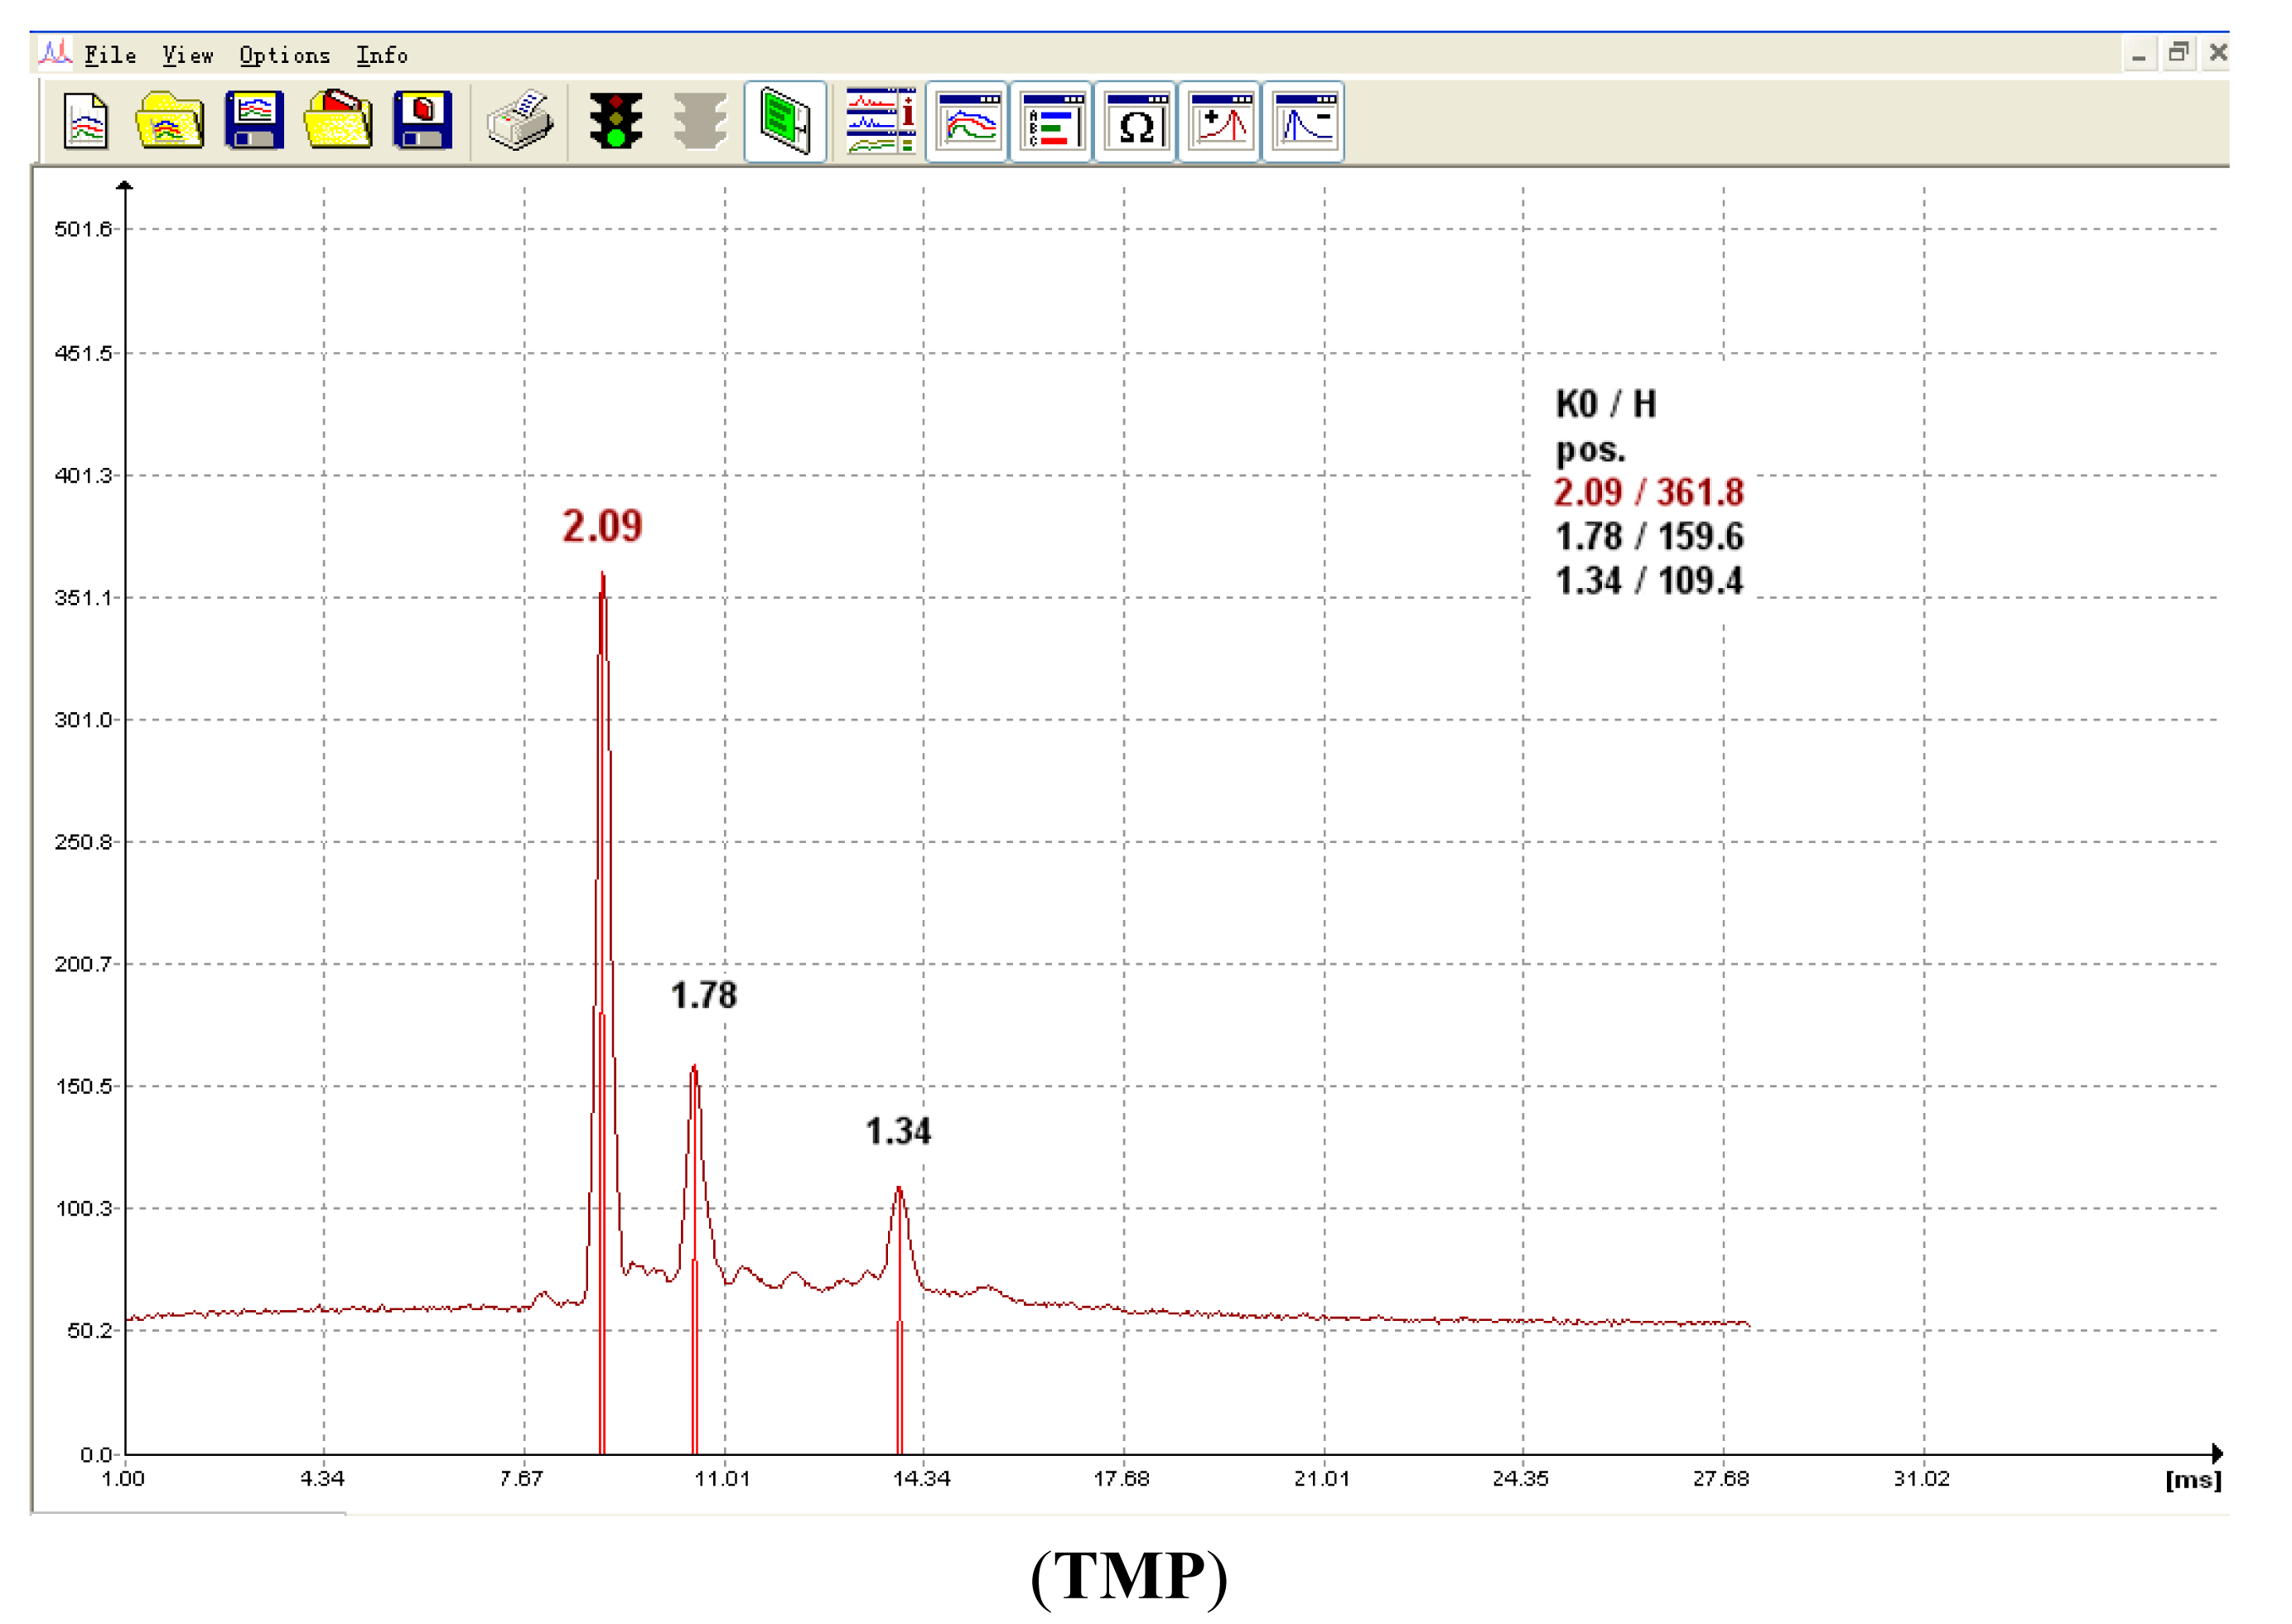Open the Omega symbol window
The image size is (2292, 1624).
click(x=1135, y=122)
